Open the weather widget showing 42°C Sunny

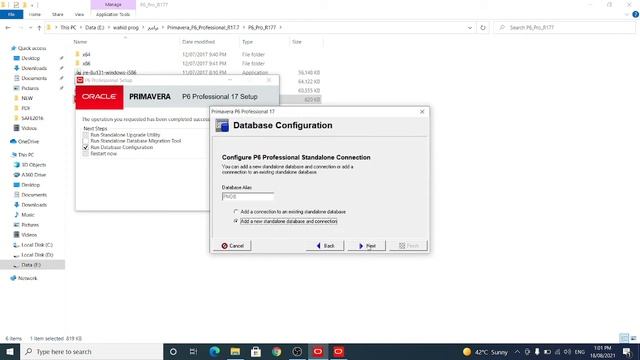point(485,351)
